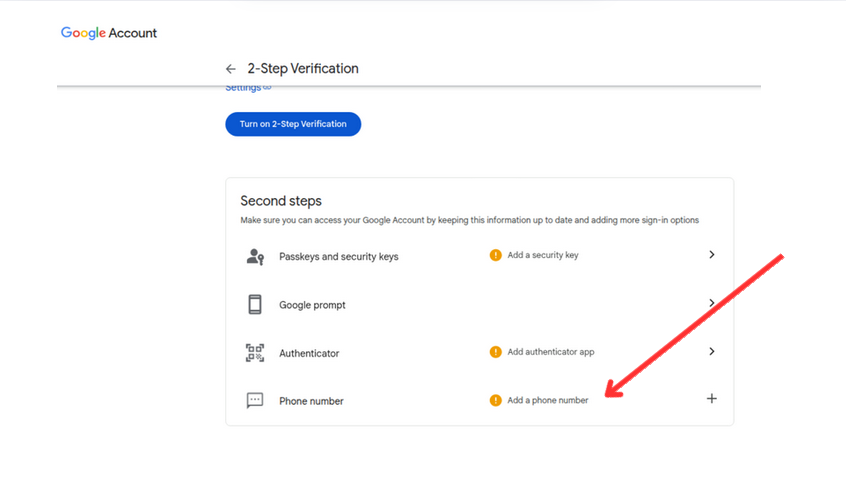Select the Google prompt label

312,305
